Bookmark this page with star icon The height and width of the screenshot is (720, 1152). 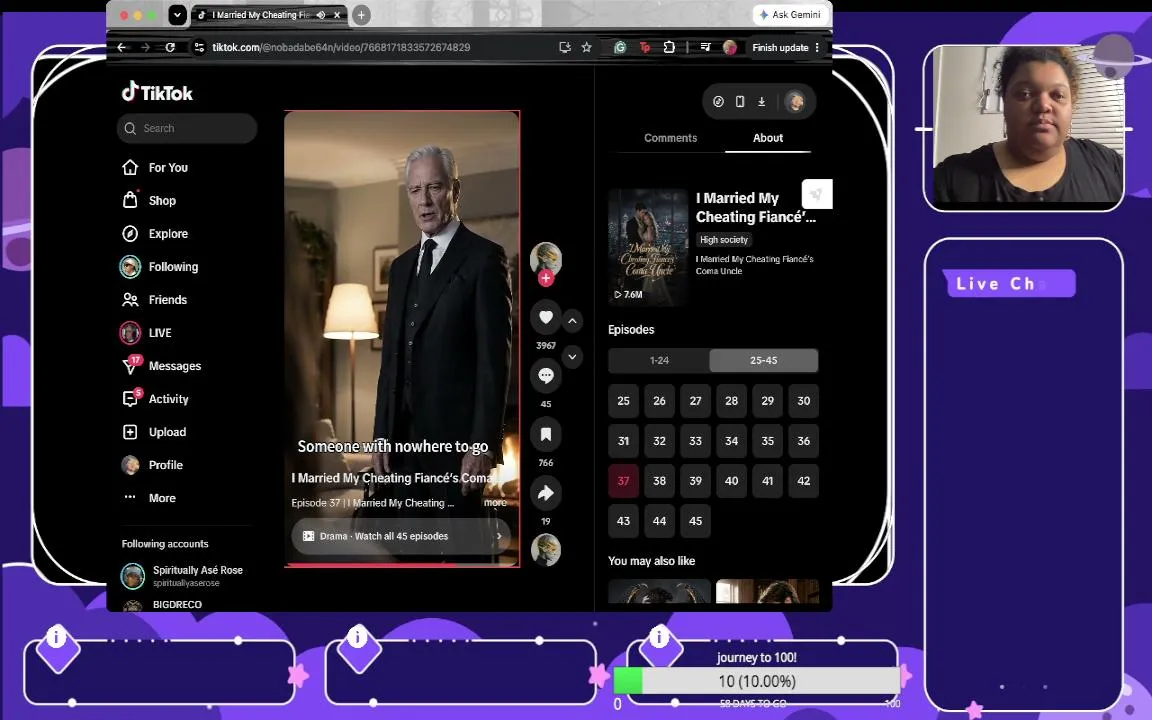586,47
